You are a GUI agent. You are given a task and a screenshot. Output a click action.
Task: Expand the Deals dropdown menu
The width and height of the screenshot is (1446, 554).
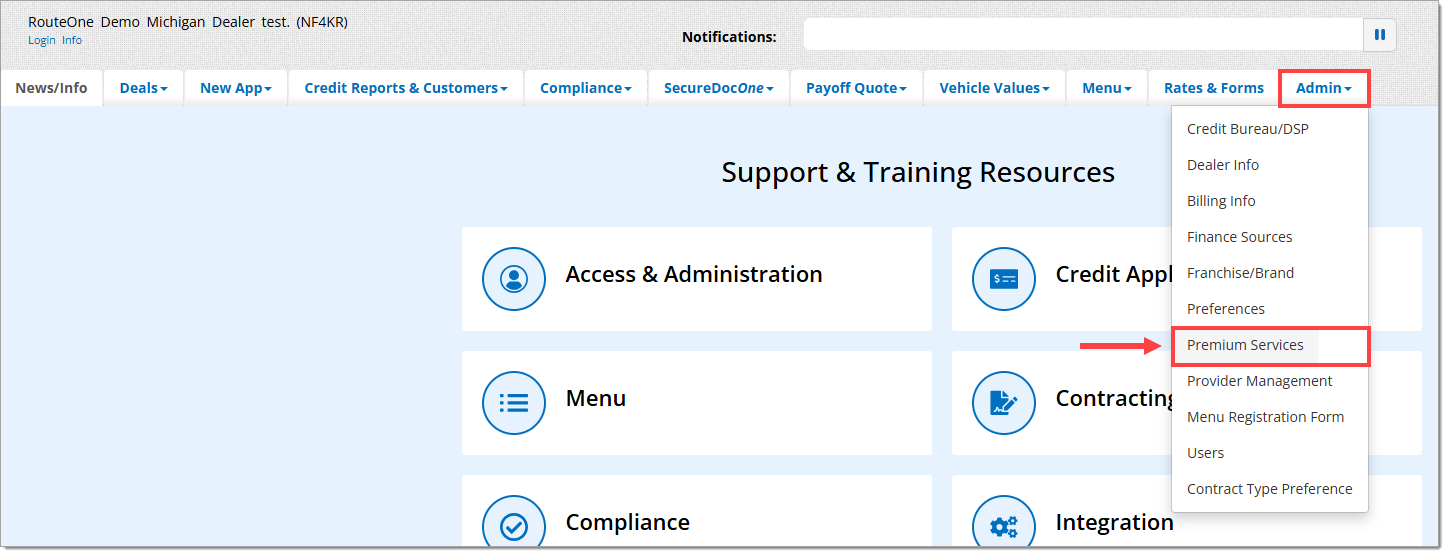(143, 88)
